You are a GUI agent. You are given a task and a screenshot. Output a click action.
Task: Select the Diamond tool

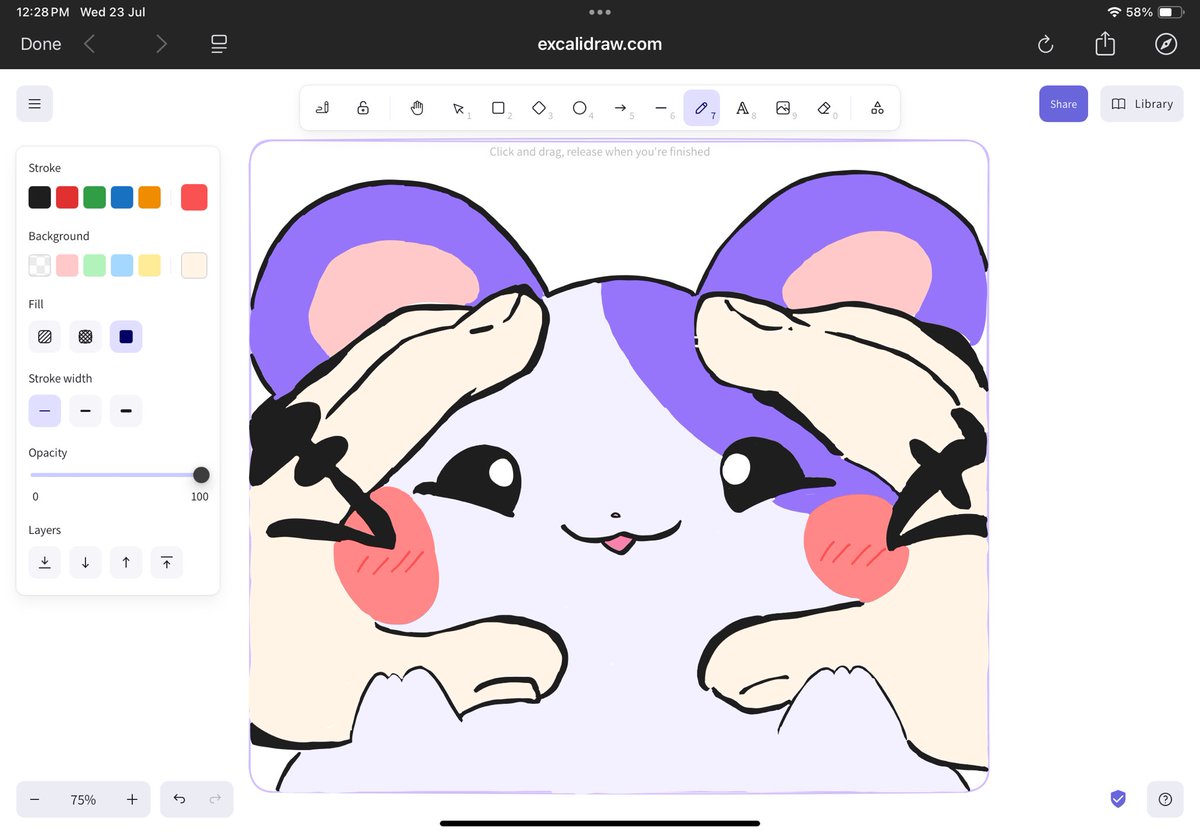click(x=539, y=108)
